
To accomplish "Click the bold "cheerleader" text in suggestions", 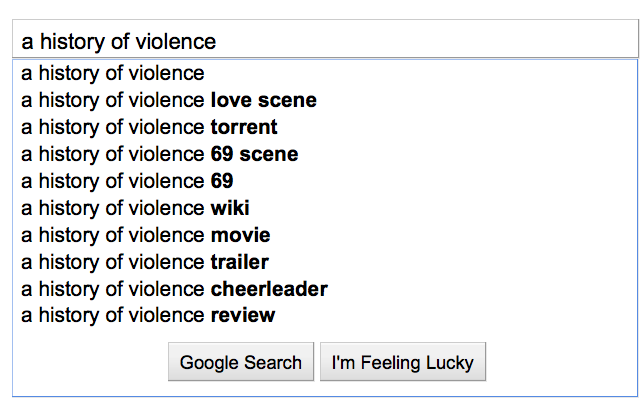I will (269, 289).
